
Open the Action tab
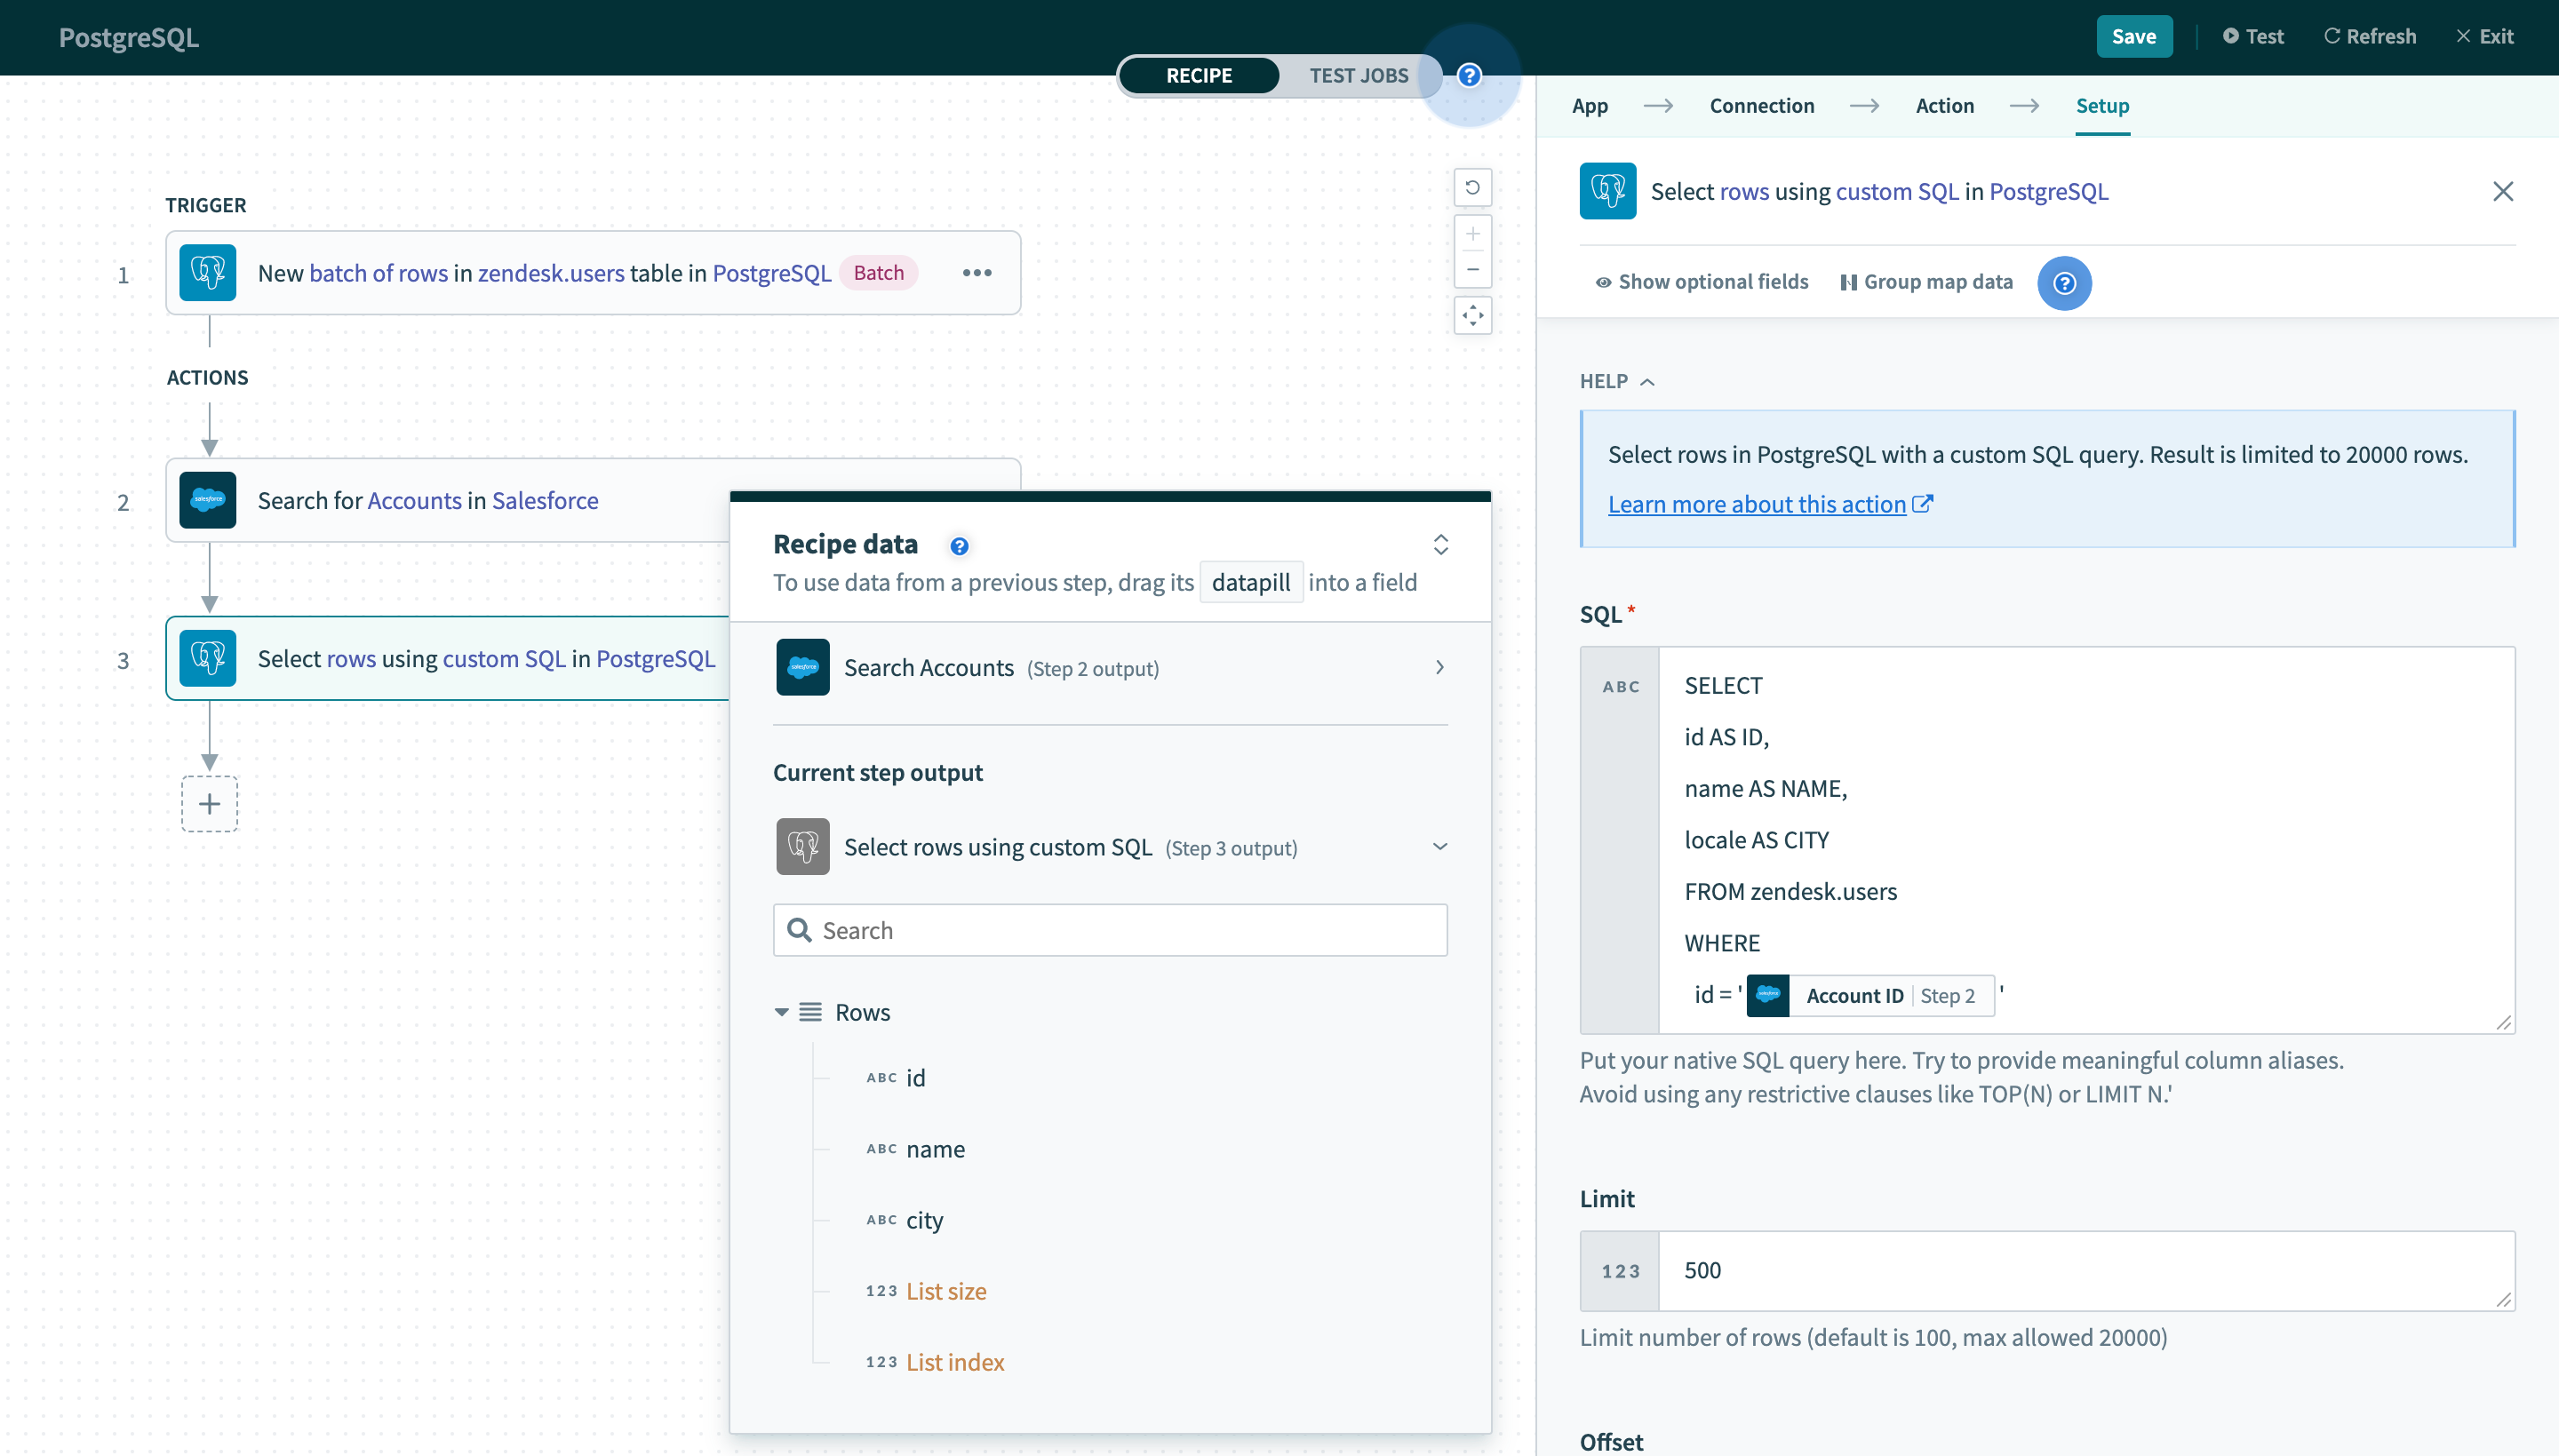point(1944,106)
